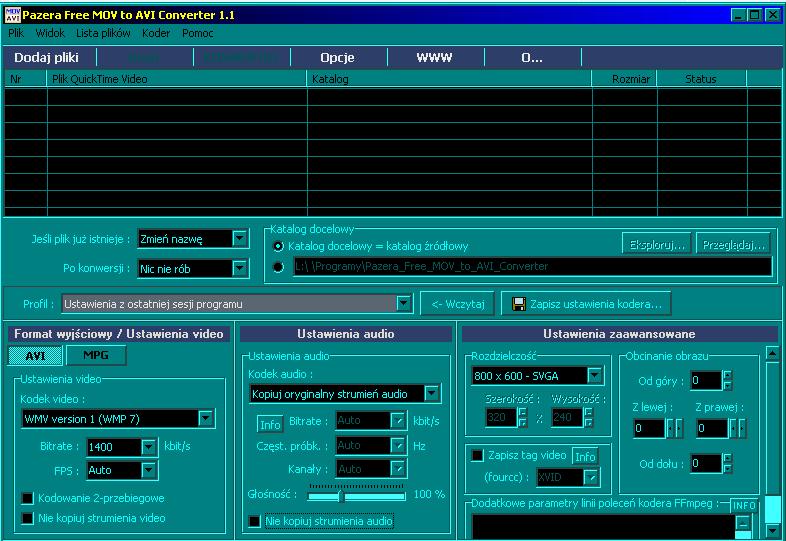Viewport: 786px width, 541px height.
Task: Check the Zapisz tag video box
Action: (477, 455)
